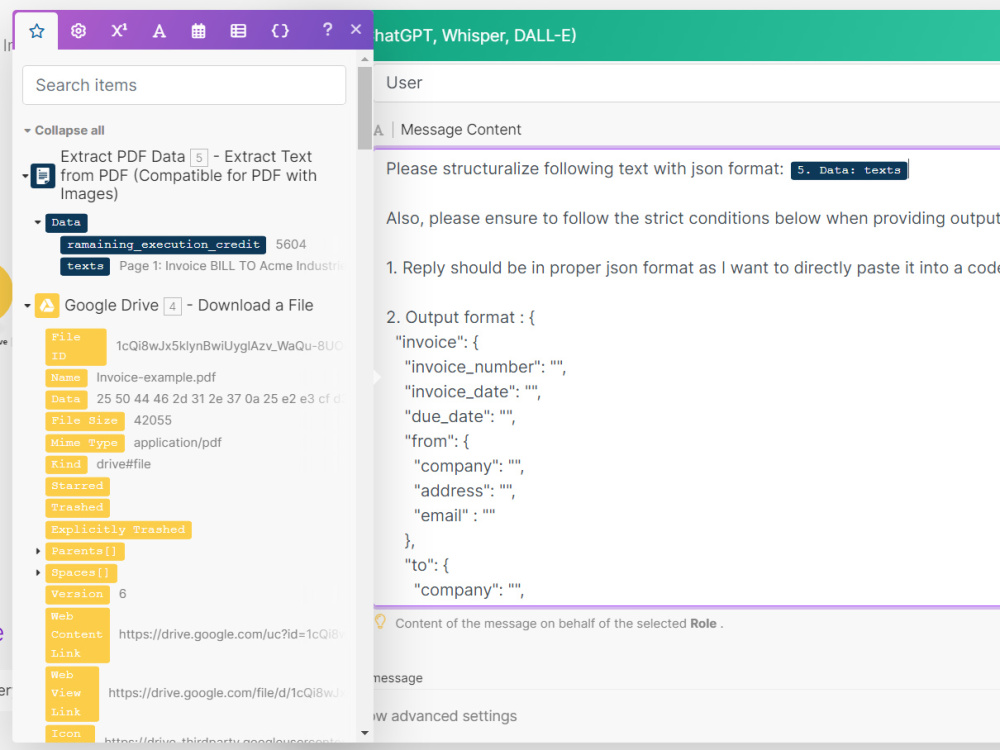Click into the Message Content text area
The width and height of the screenshot is (1000, 750).
686,378
